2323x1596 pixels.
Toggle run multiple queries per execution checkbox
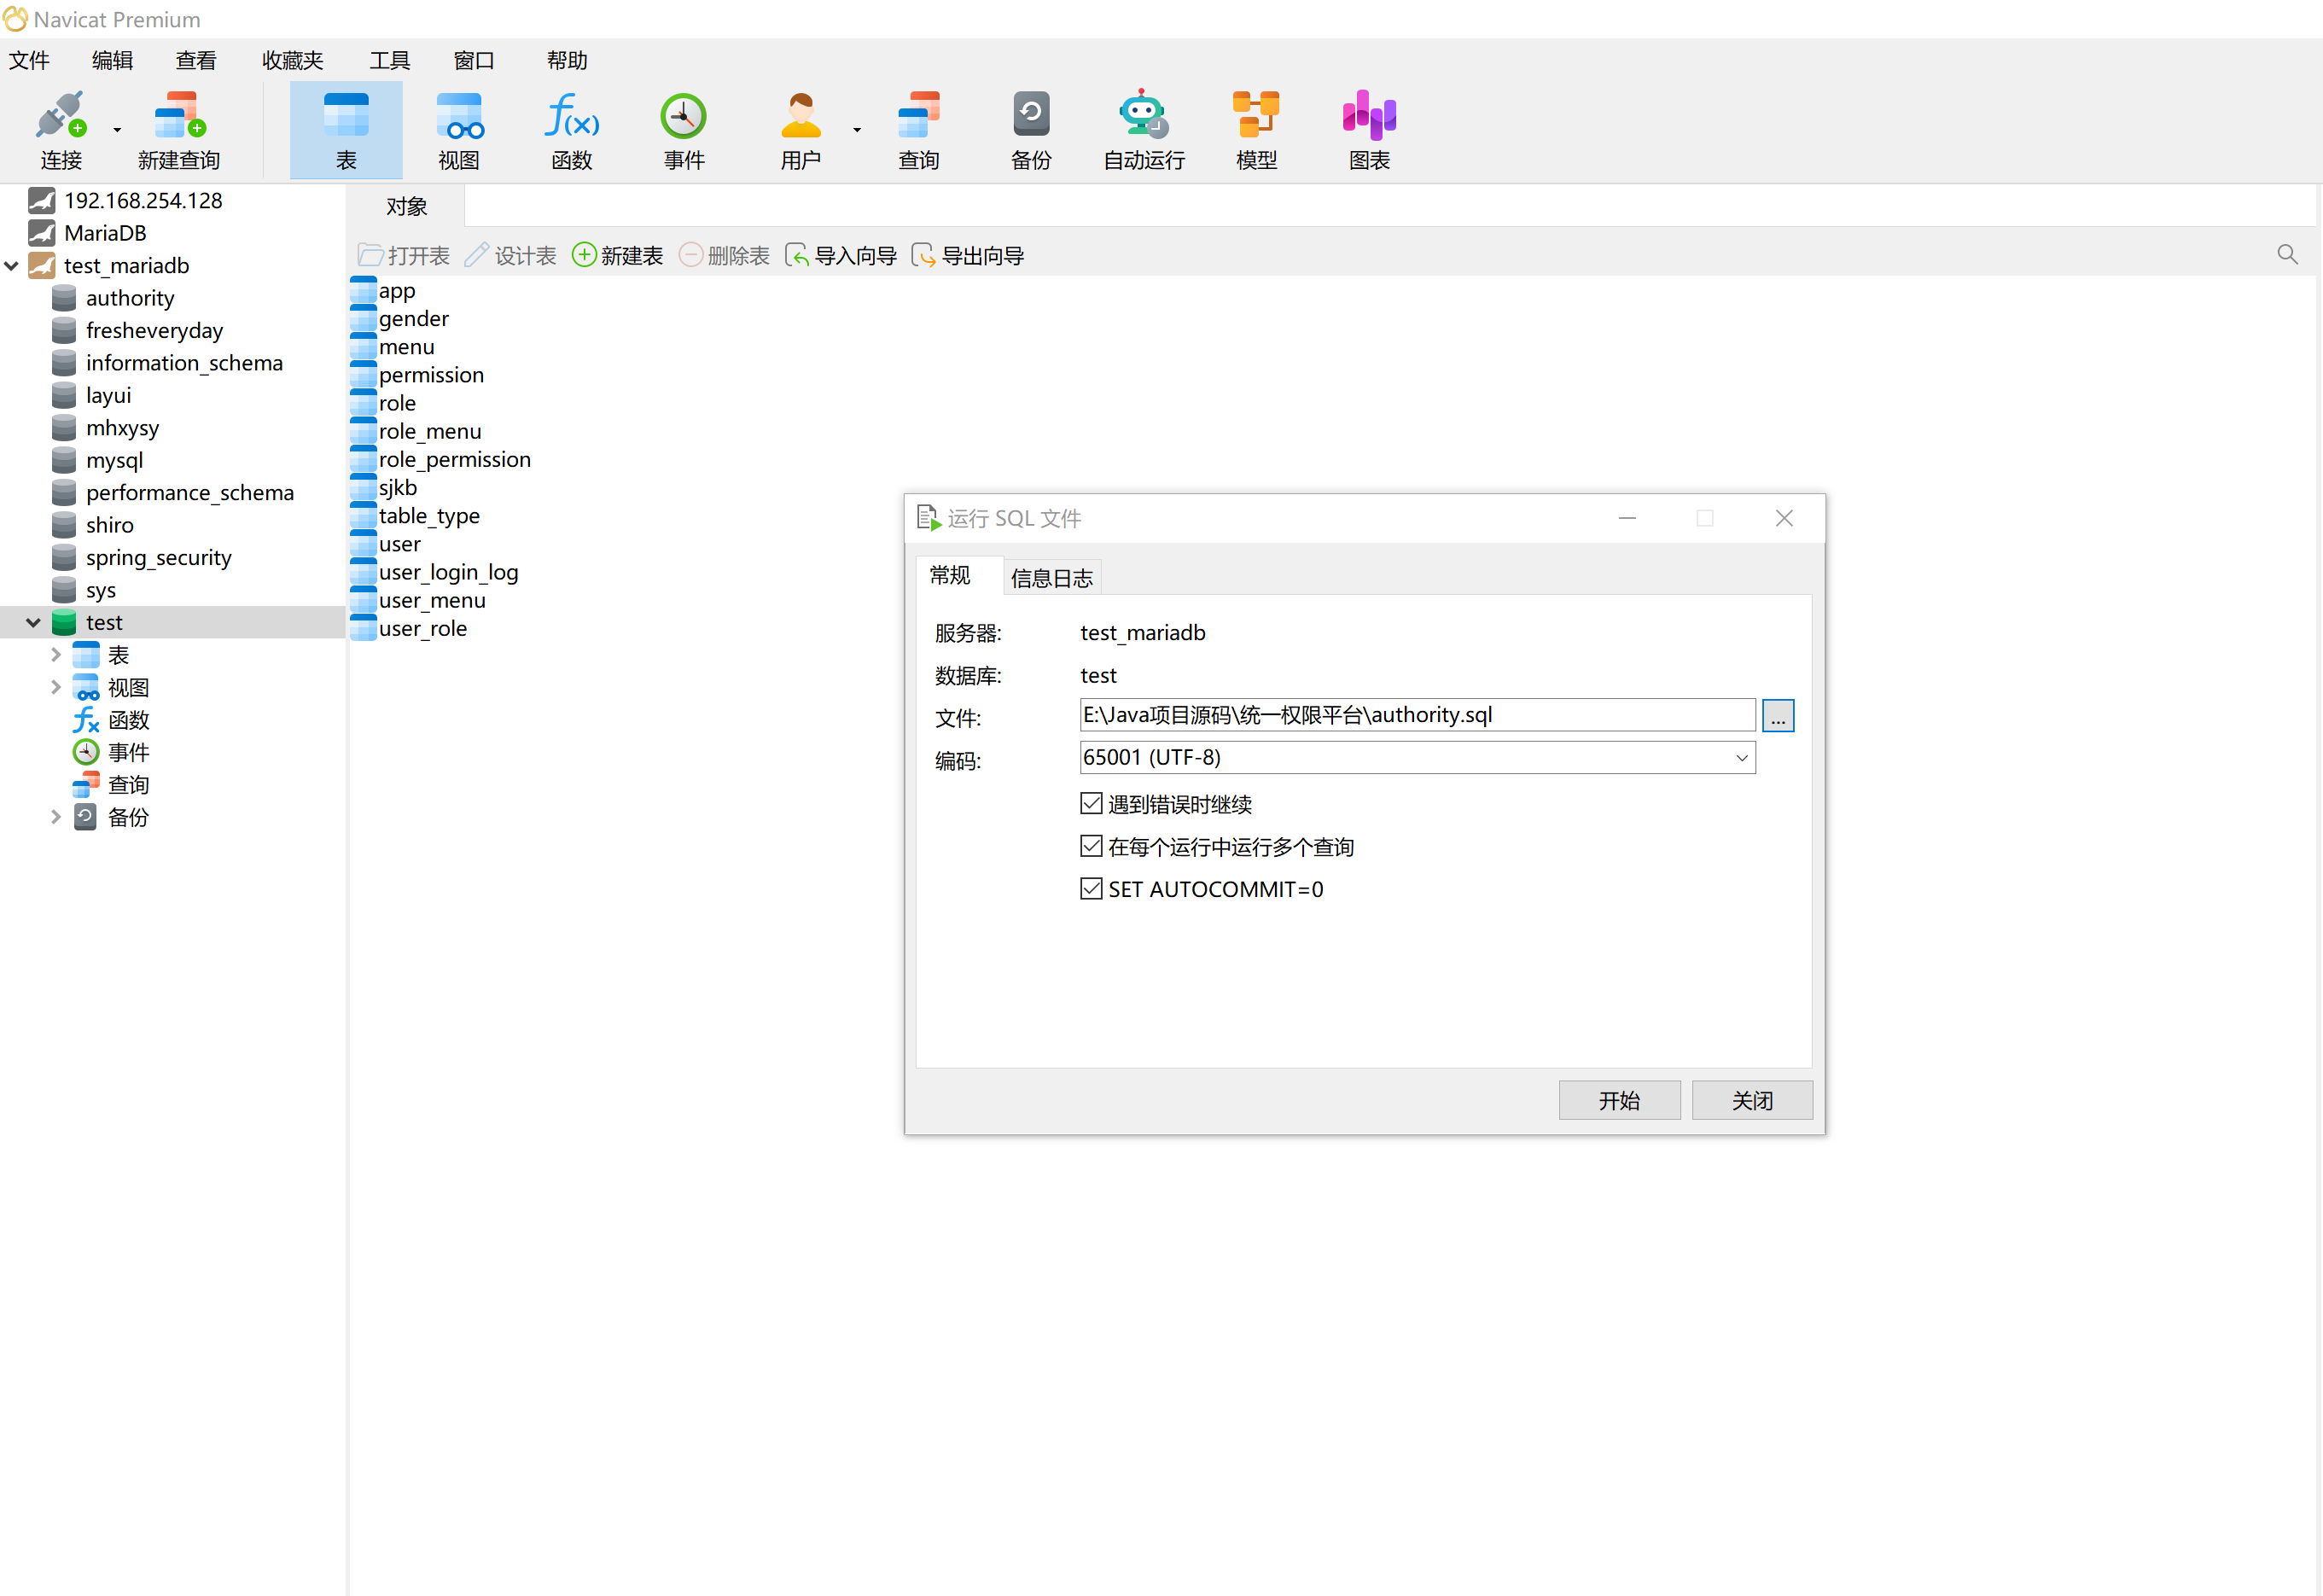(x=1091, y=847)
